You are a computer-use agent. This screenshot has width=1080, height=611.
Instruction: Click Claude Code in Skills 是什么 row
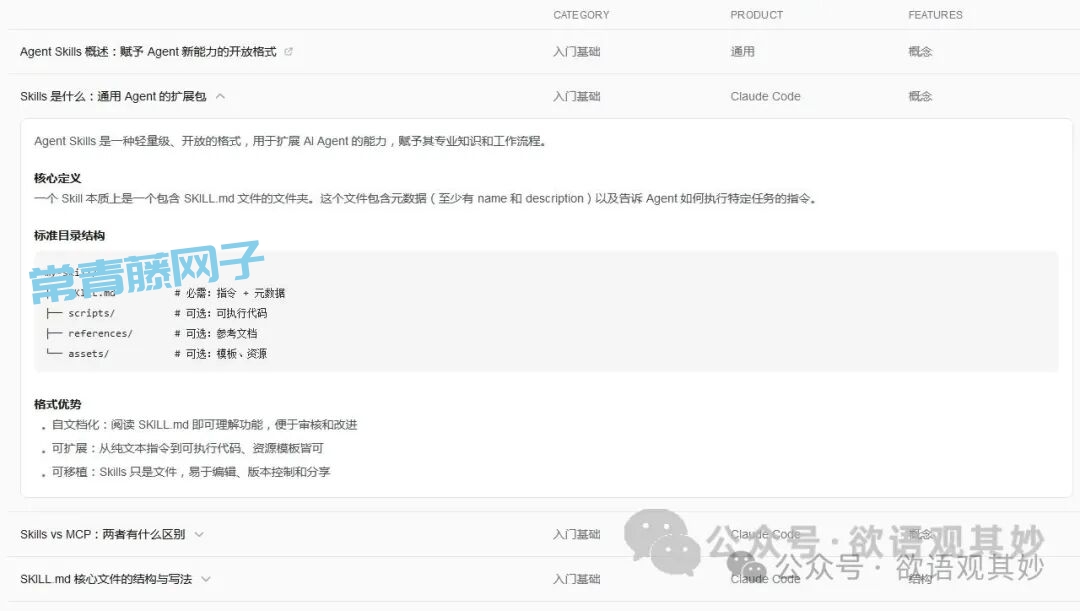click(765, 97)
